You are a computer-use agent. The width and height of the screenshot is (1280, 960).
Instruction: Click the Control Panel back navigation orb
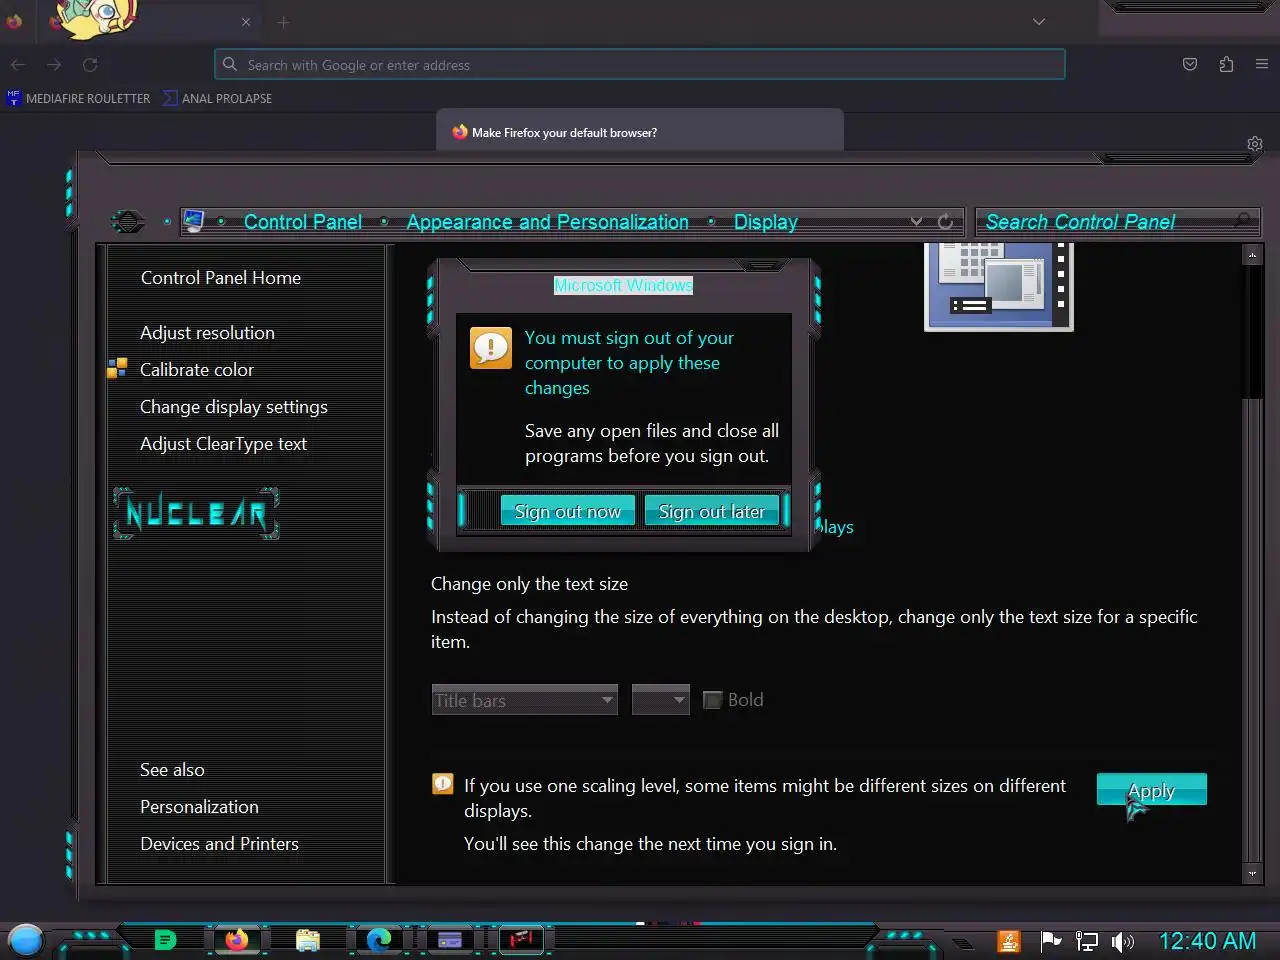click(x=128, y=222)
